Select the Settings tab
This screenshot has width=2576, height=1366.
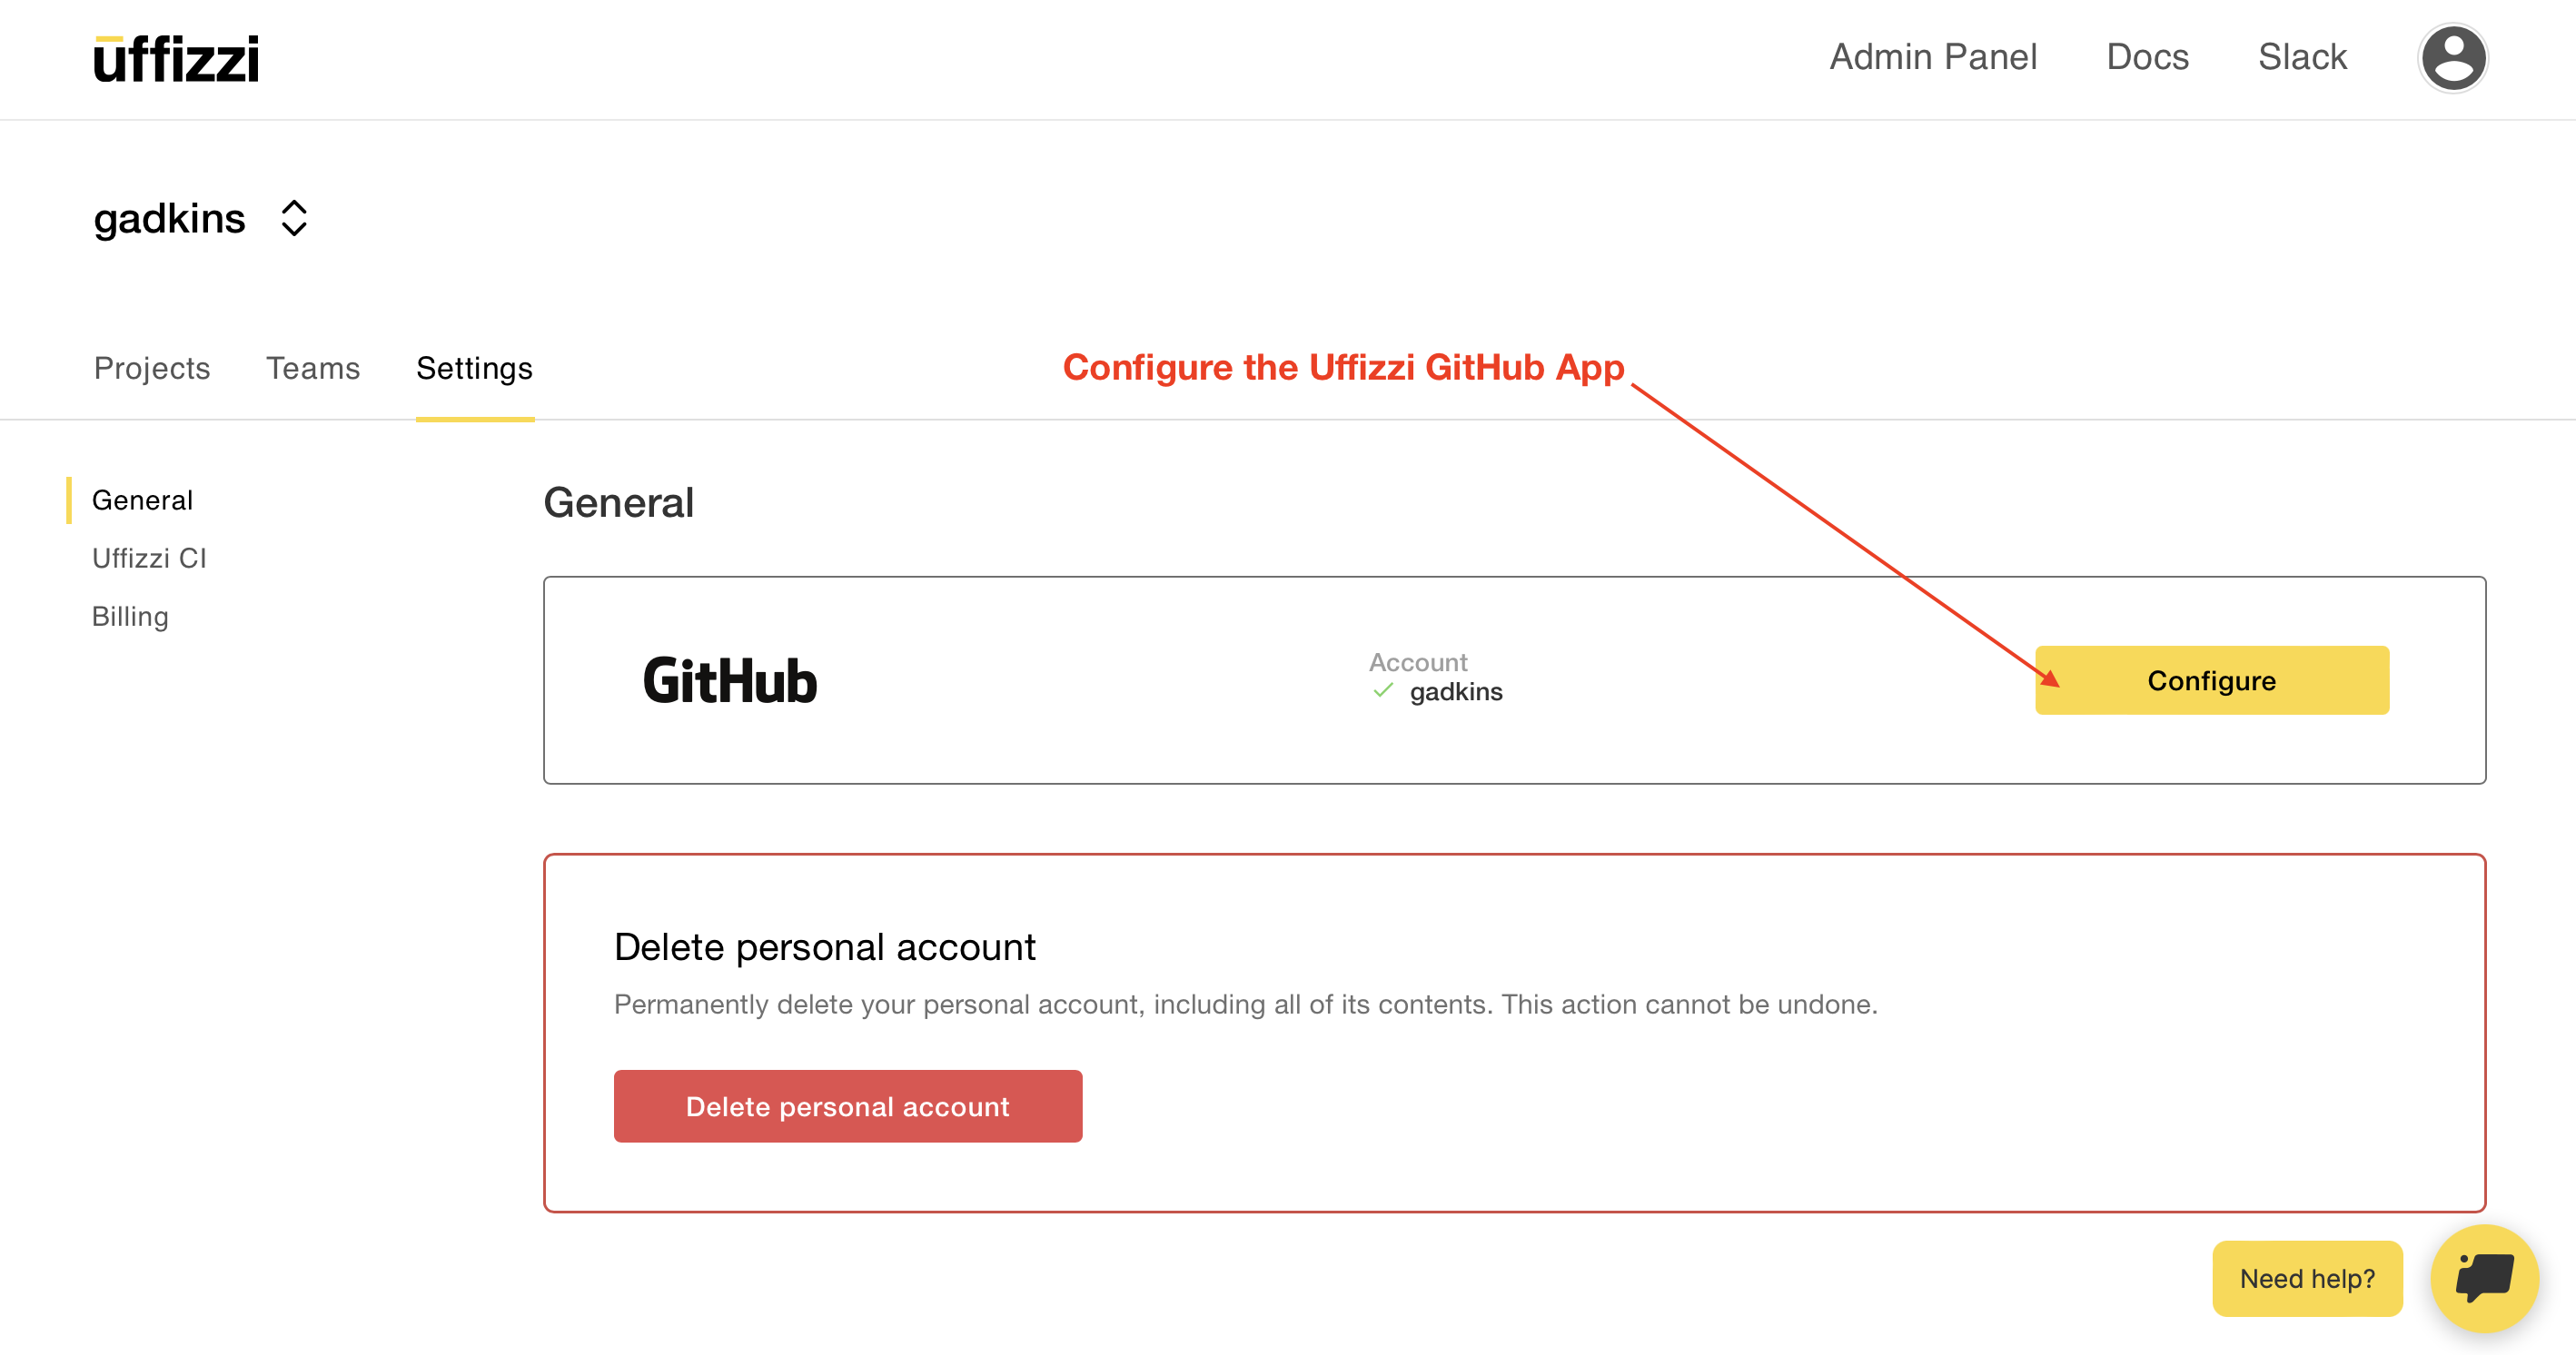(x=474, y=368)
